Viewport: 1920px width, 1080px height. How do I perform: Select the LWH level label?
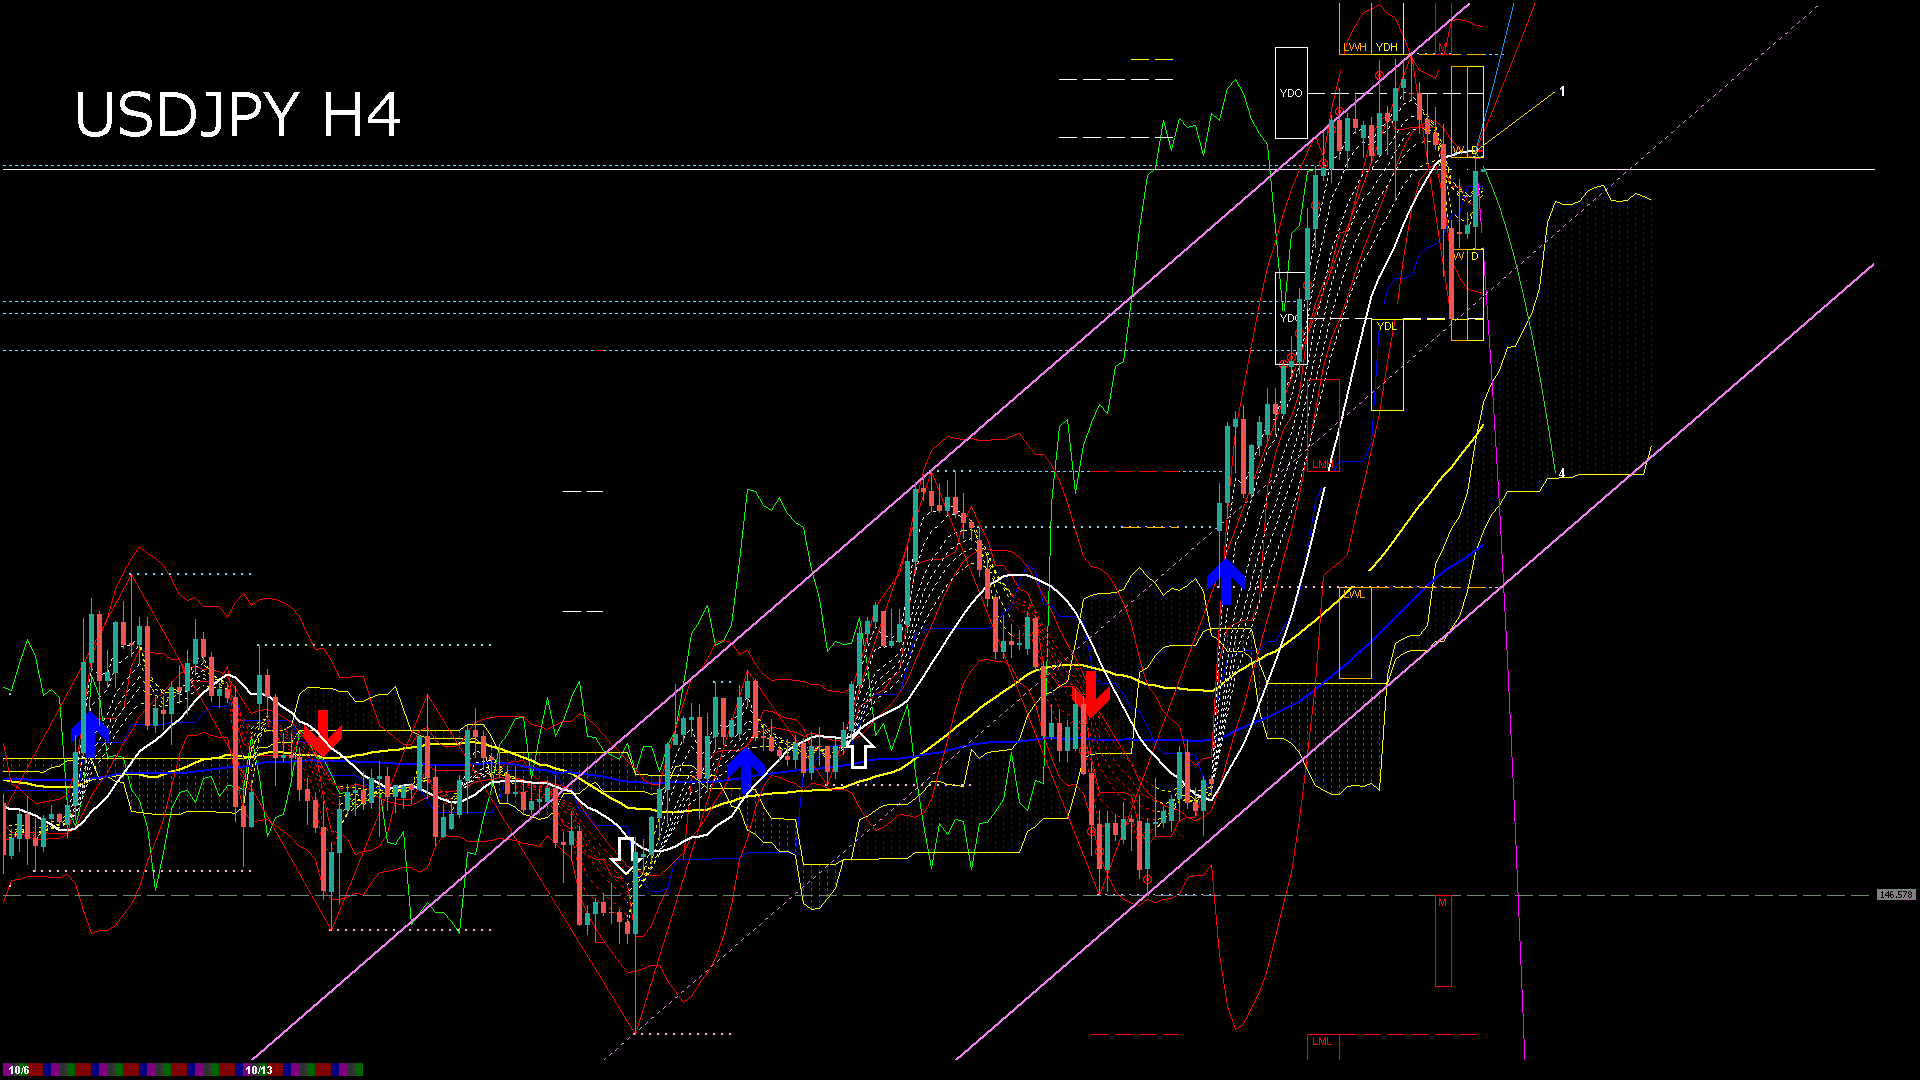tap(1354, 47)
